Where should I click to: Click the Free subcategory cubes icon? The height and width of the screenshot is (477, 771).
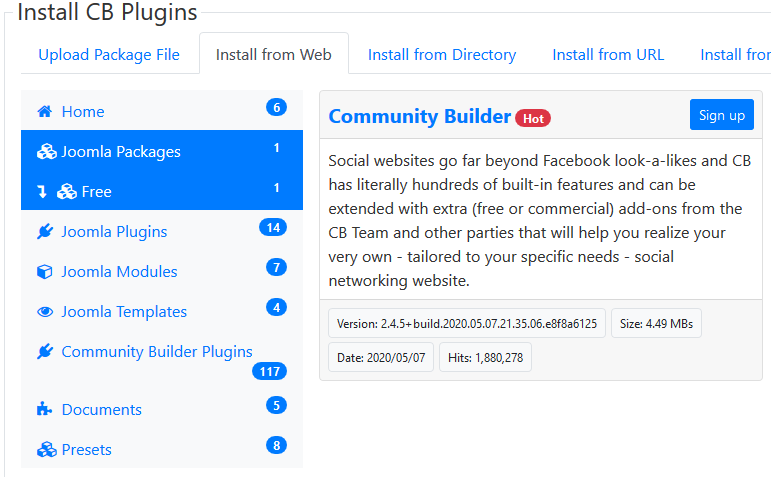(x=67, y=191)
